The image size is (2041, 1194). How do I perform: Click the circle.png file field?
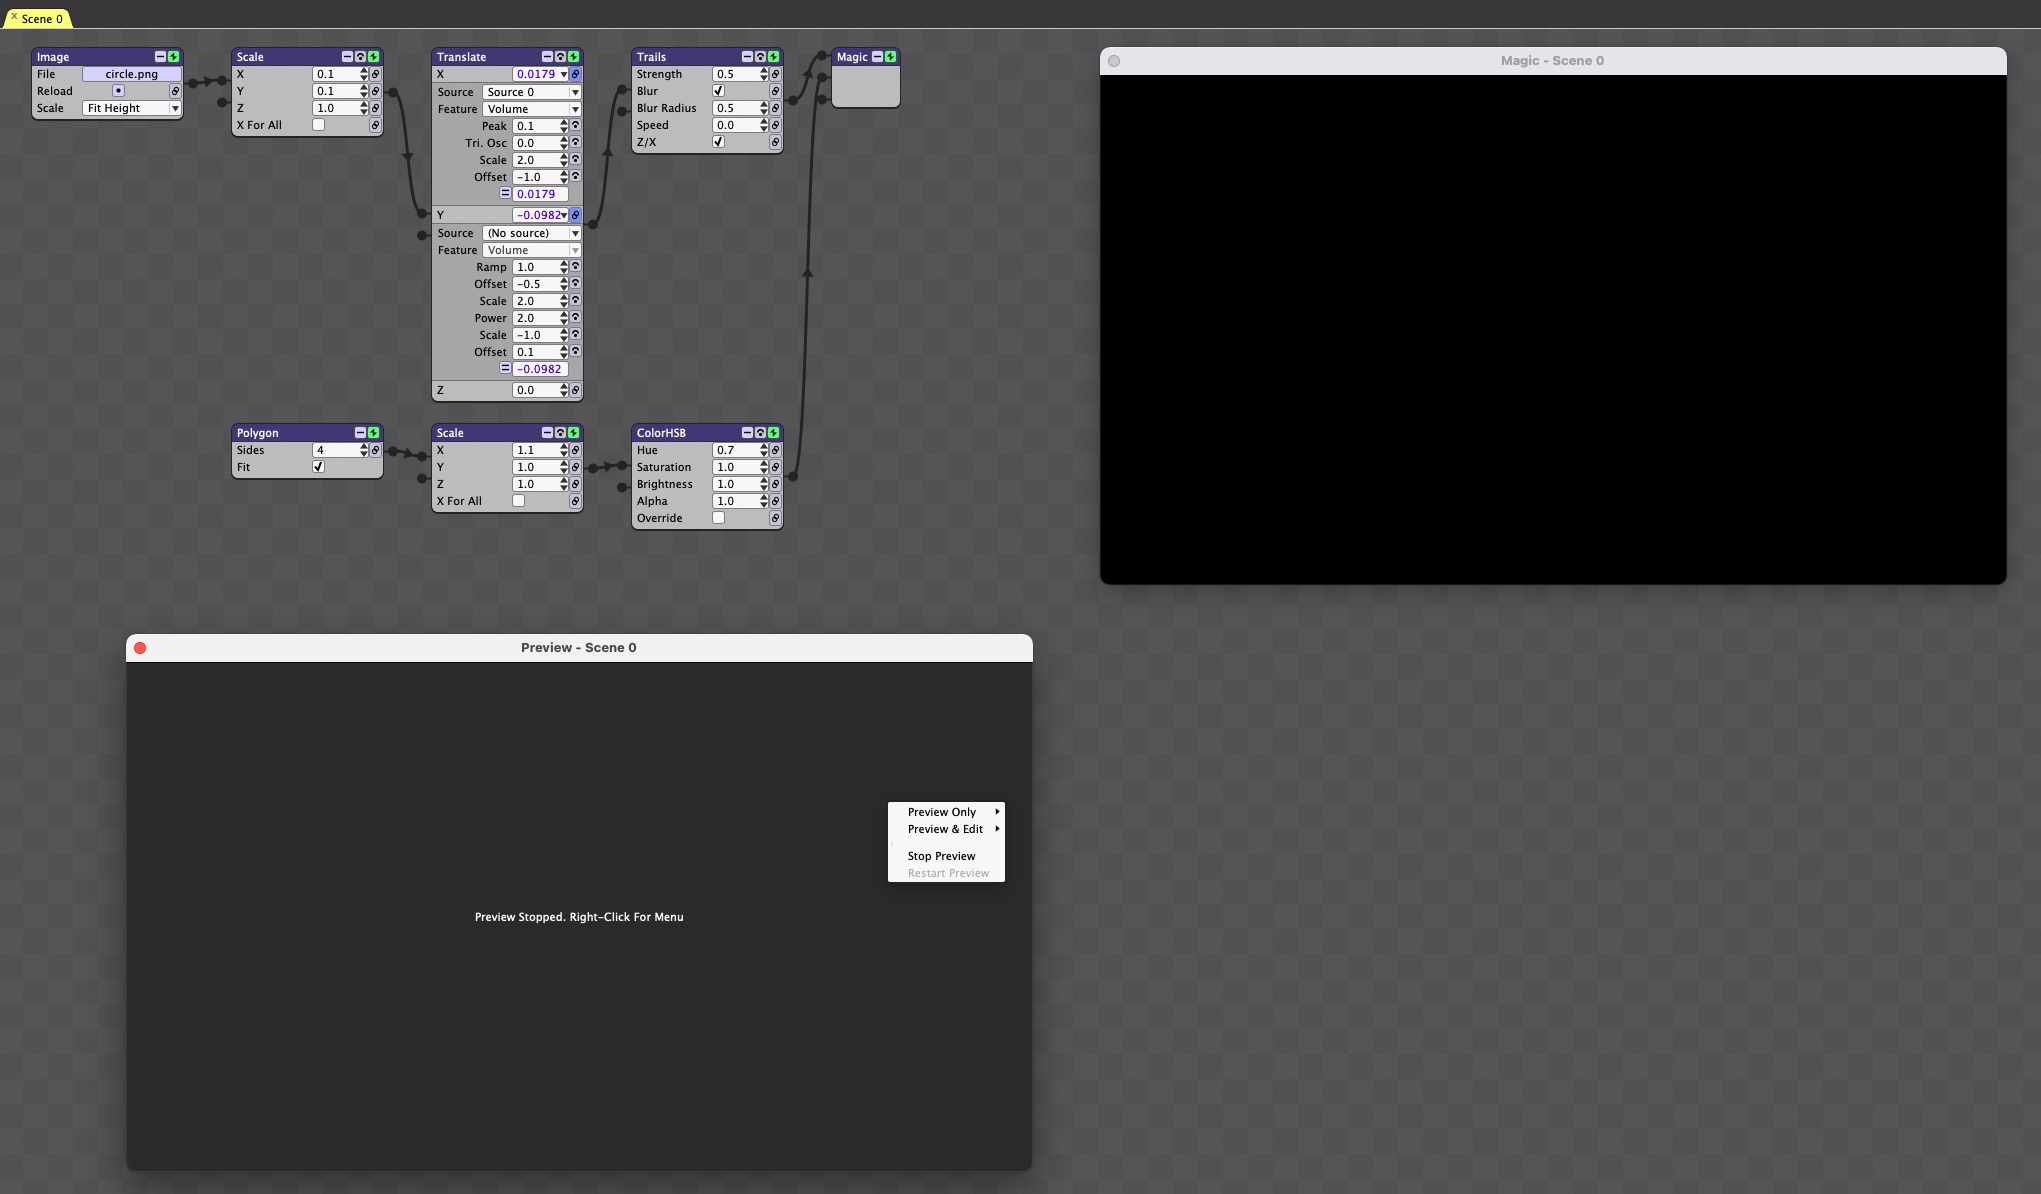(131, 74)
